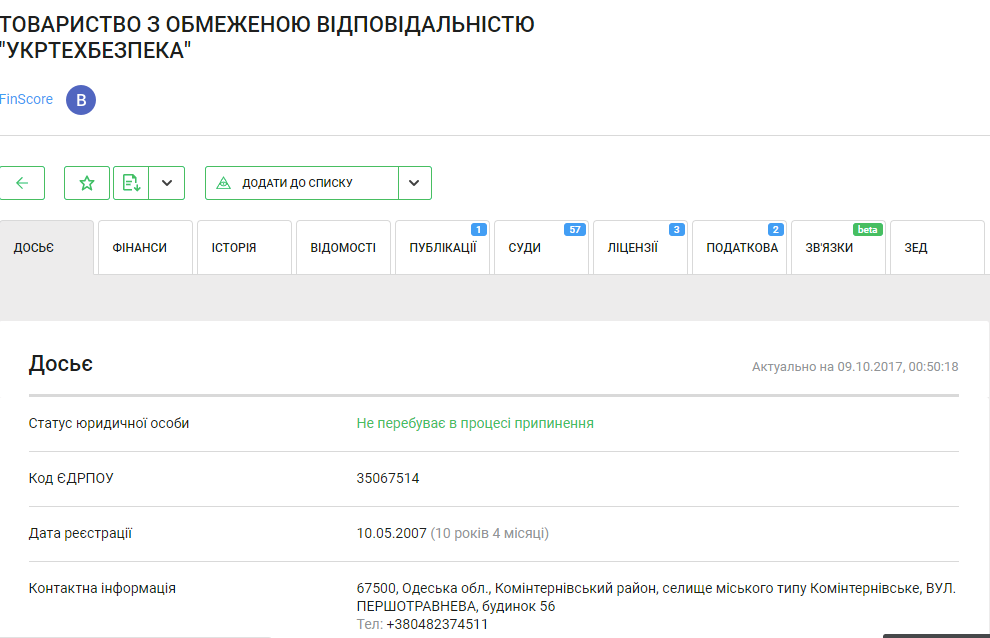Expand the Додати до списку dropdown arrow
This screenshot has width=990, height=638.
415,183
